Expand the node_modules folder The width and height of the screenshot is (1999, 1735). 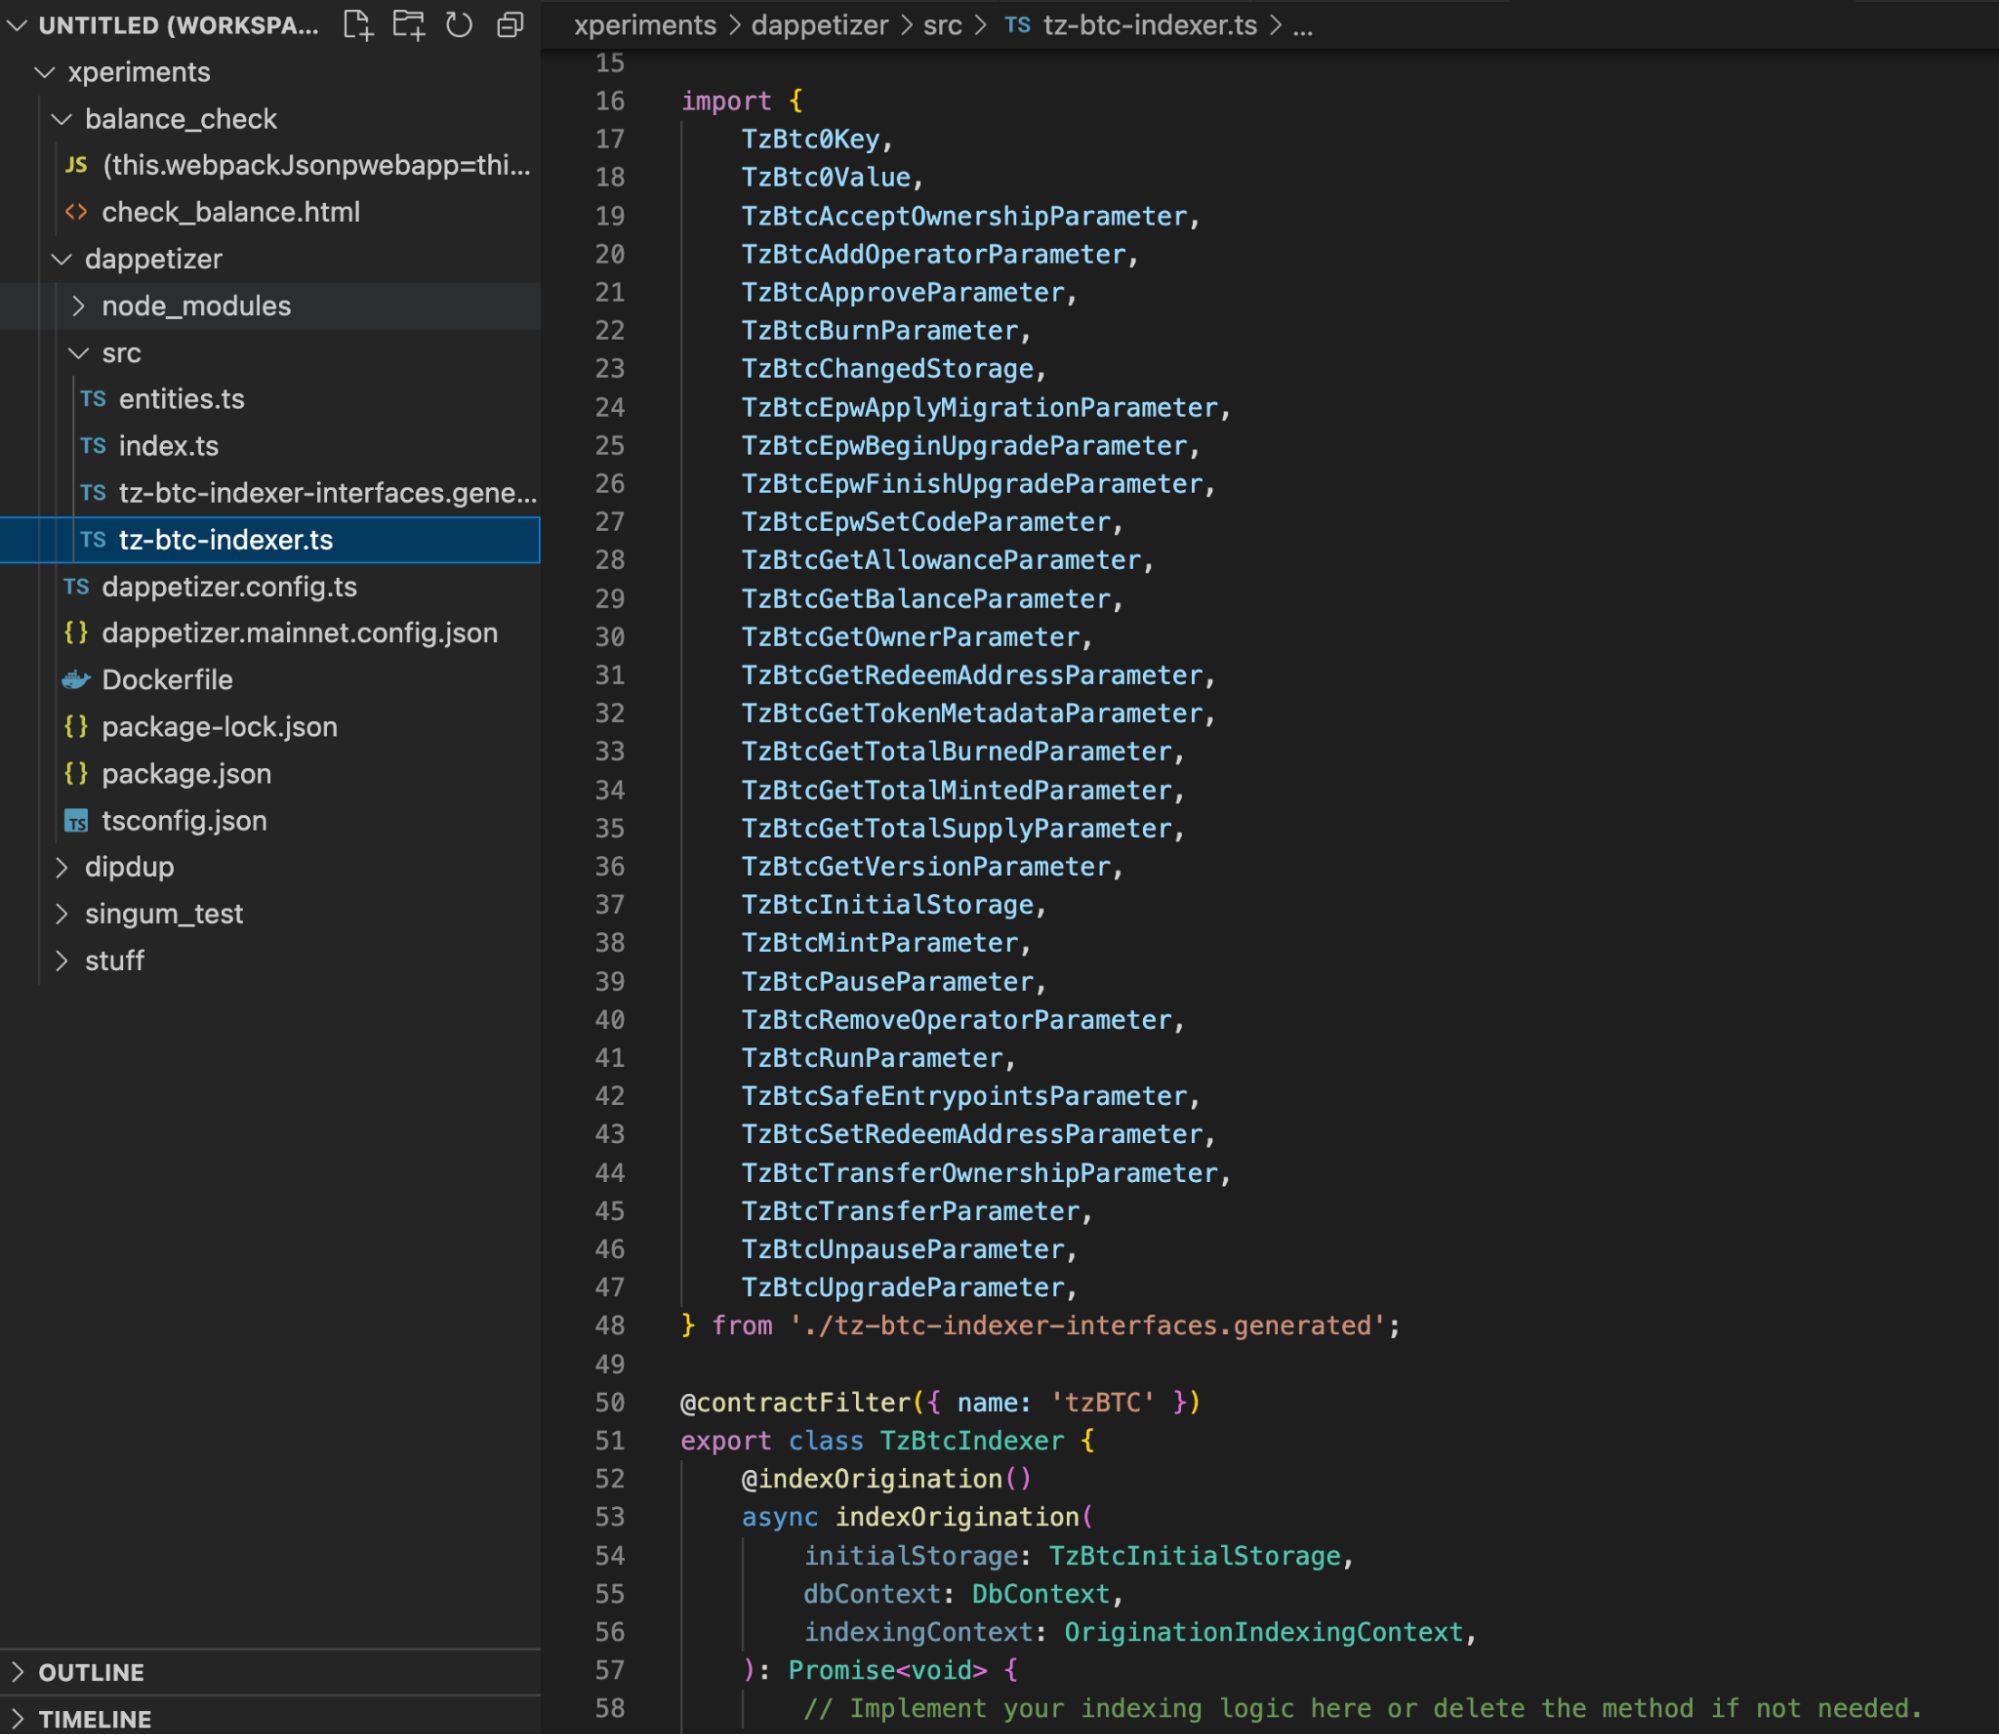tap(195, 306)
